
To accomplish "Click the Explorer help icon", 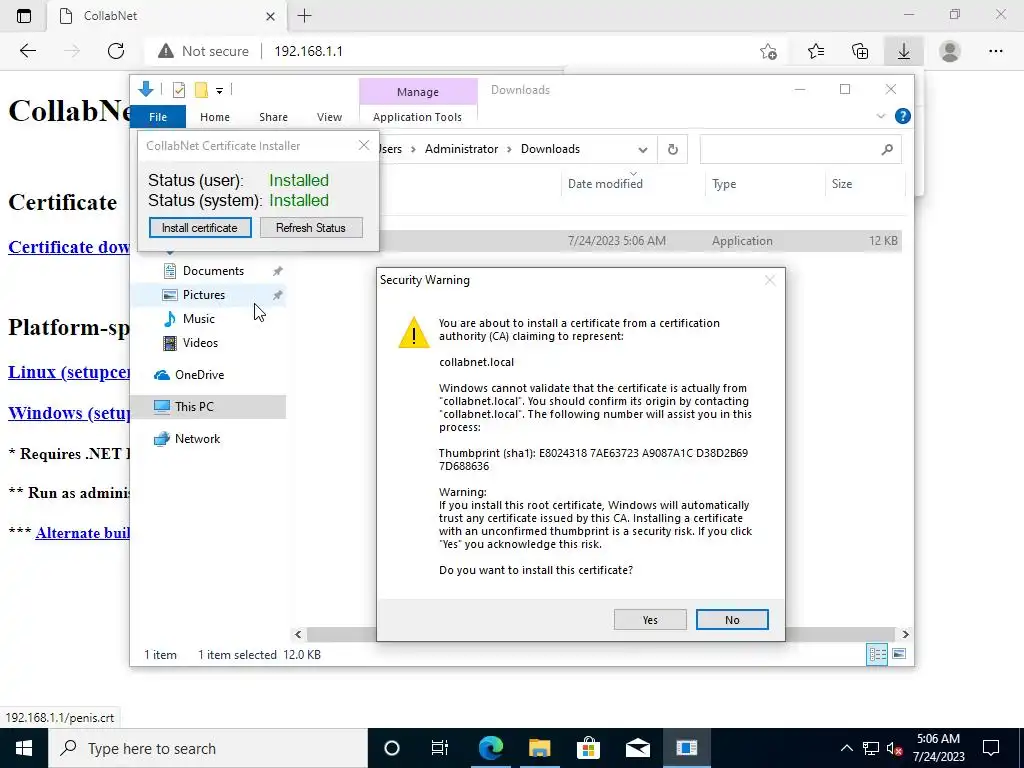I will pyautogui.click(x=903, y=116).
